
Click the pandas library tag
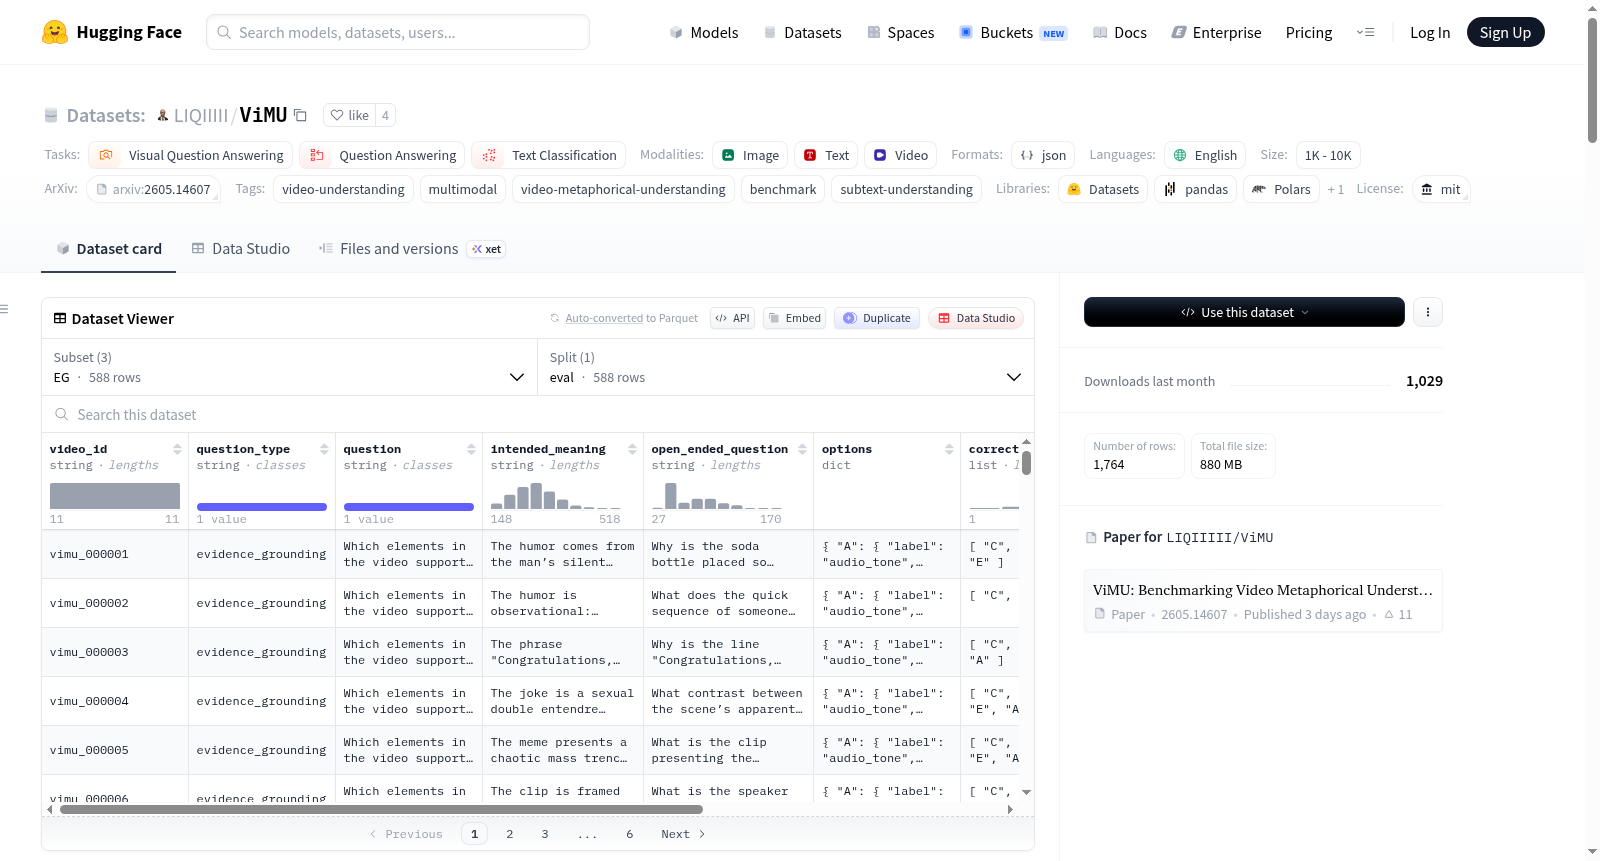click(x=1196, y=189)
